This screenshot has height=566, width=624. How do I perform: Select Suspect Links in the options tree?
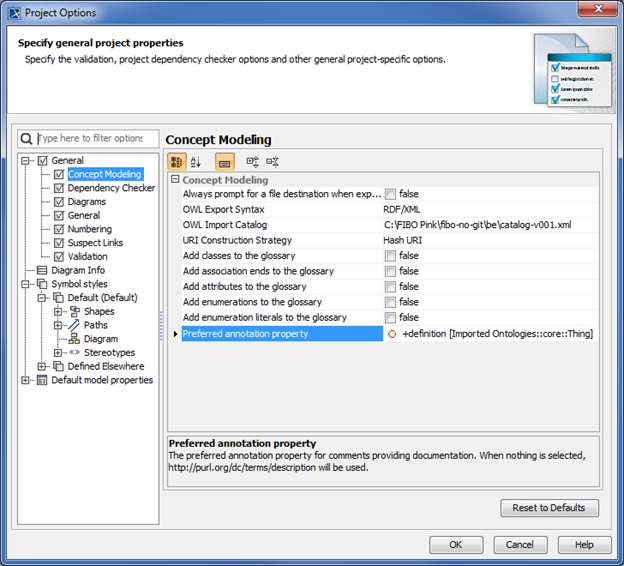[x=95, y=243]
